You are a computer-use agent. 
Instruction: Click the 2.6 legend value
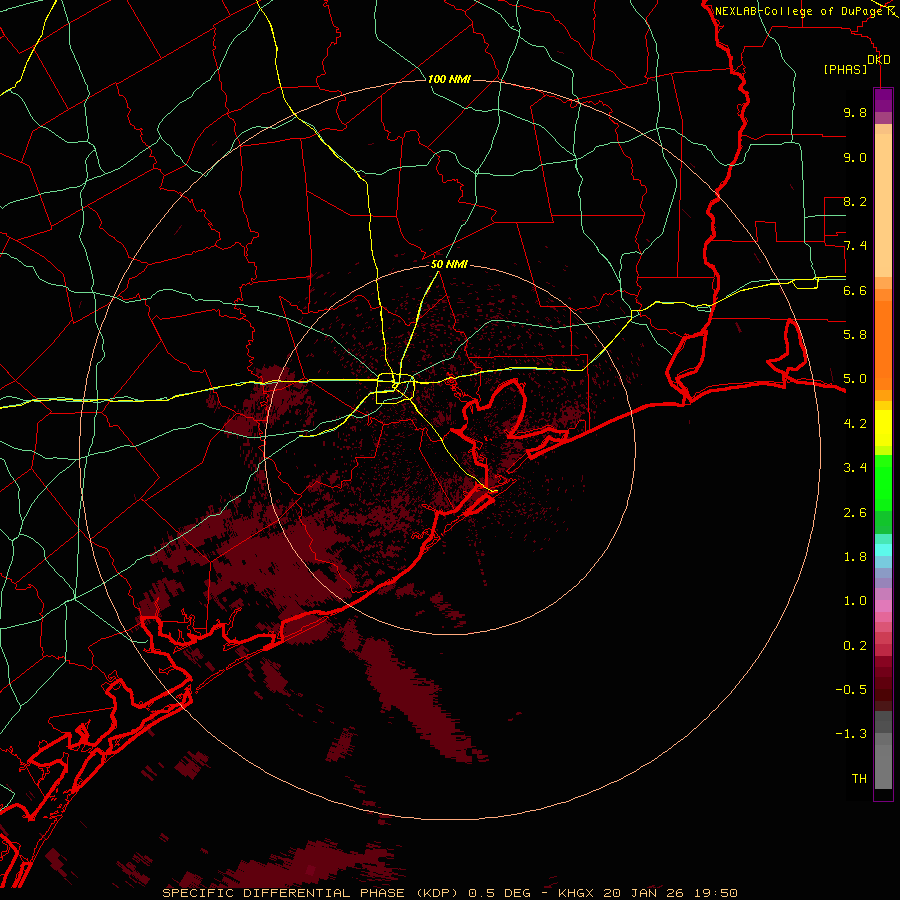click(x=855, y=513)
